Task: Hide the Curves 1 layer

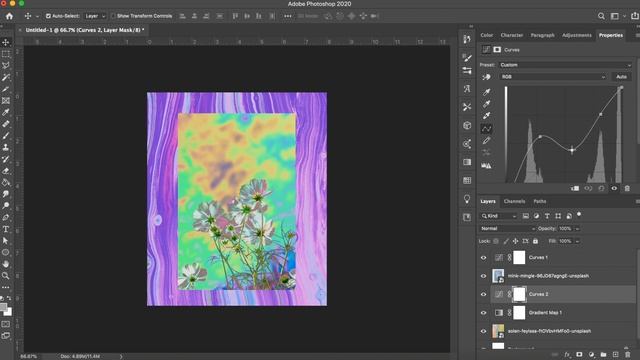Action: click(484, 258)
